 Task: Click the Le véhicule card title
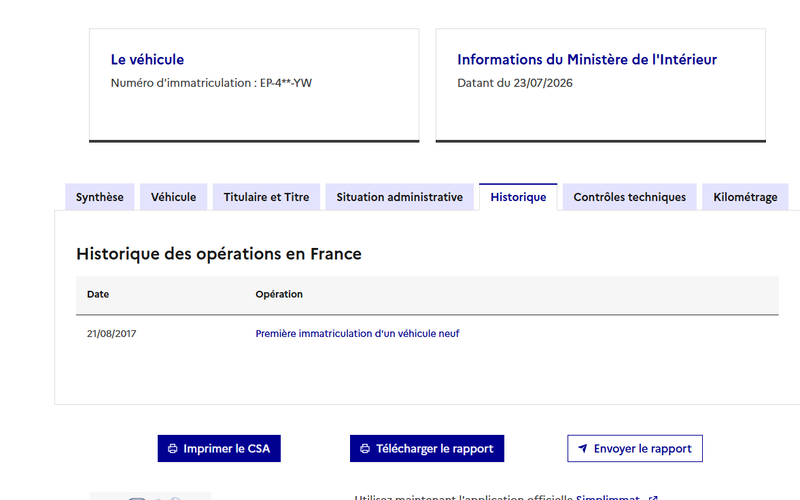(147, 60)
